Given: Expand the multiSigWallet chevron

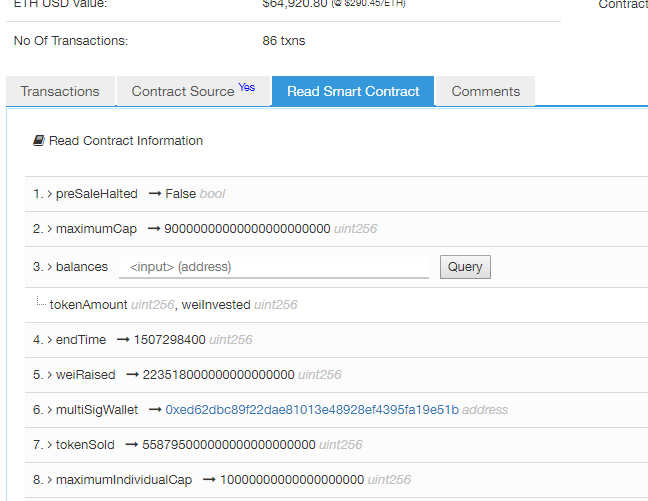Looking at the screenshot, I should [x=50, y=410].
